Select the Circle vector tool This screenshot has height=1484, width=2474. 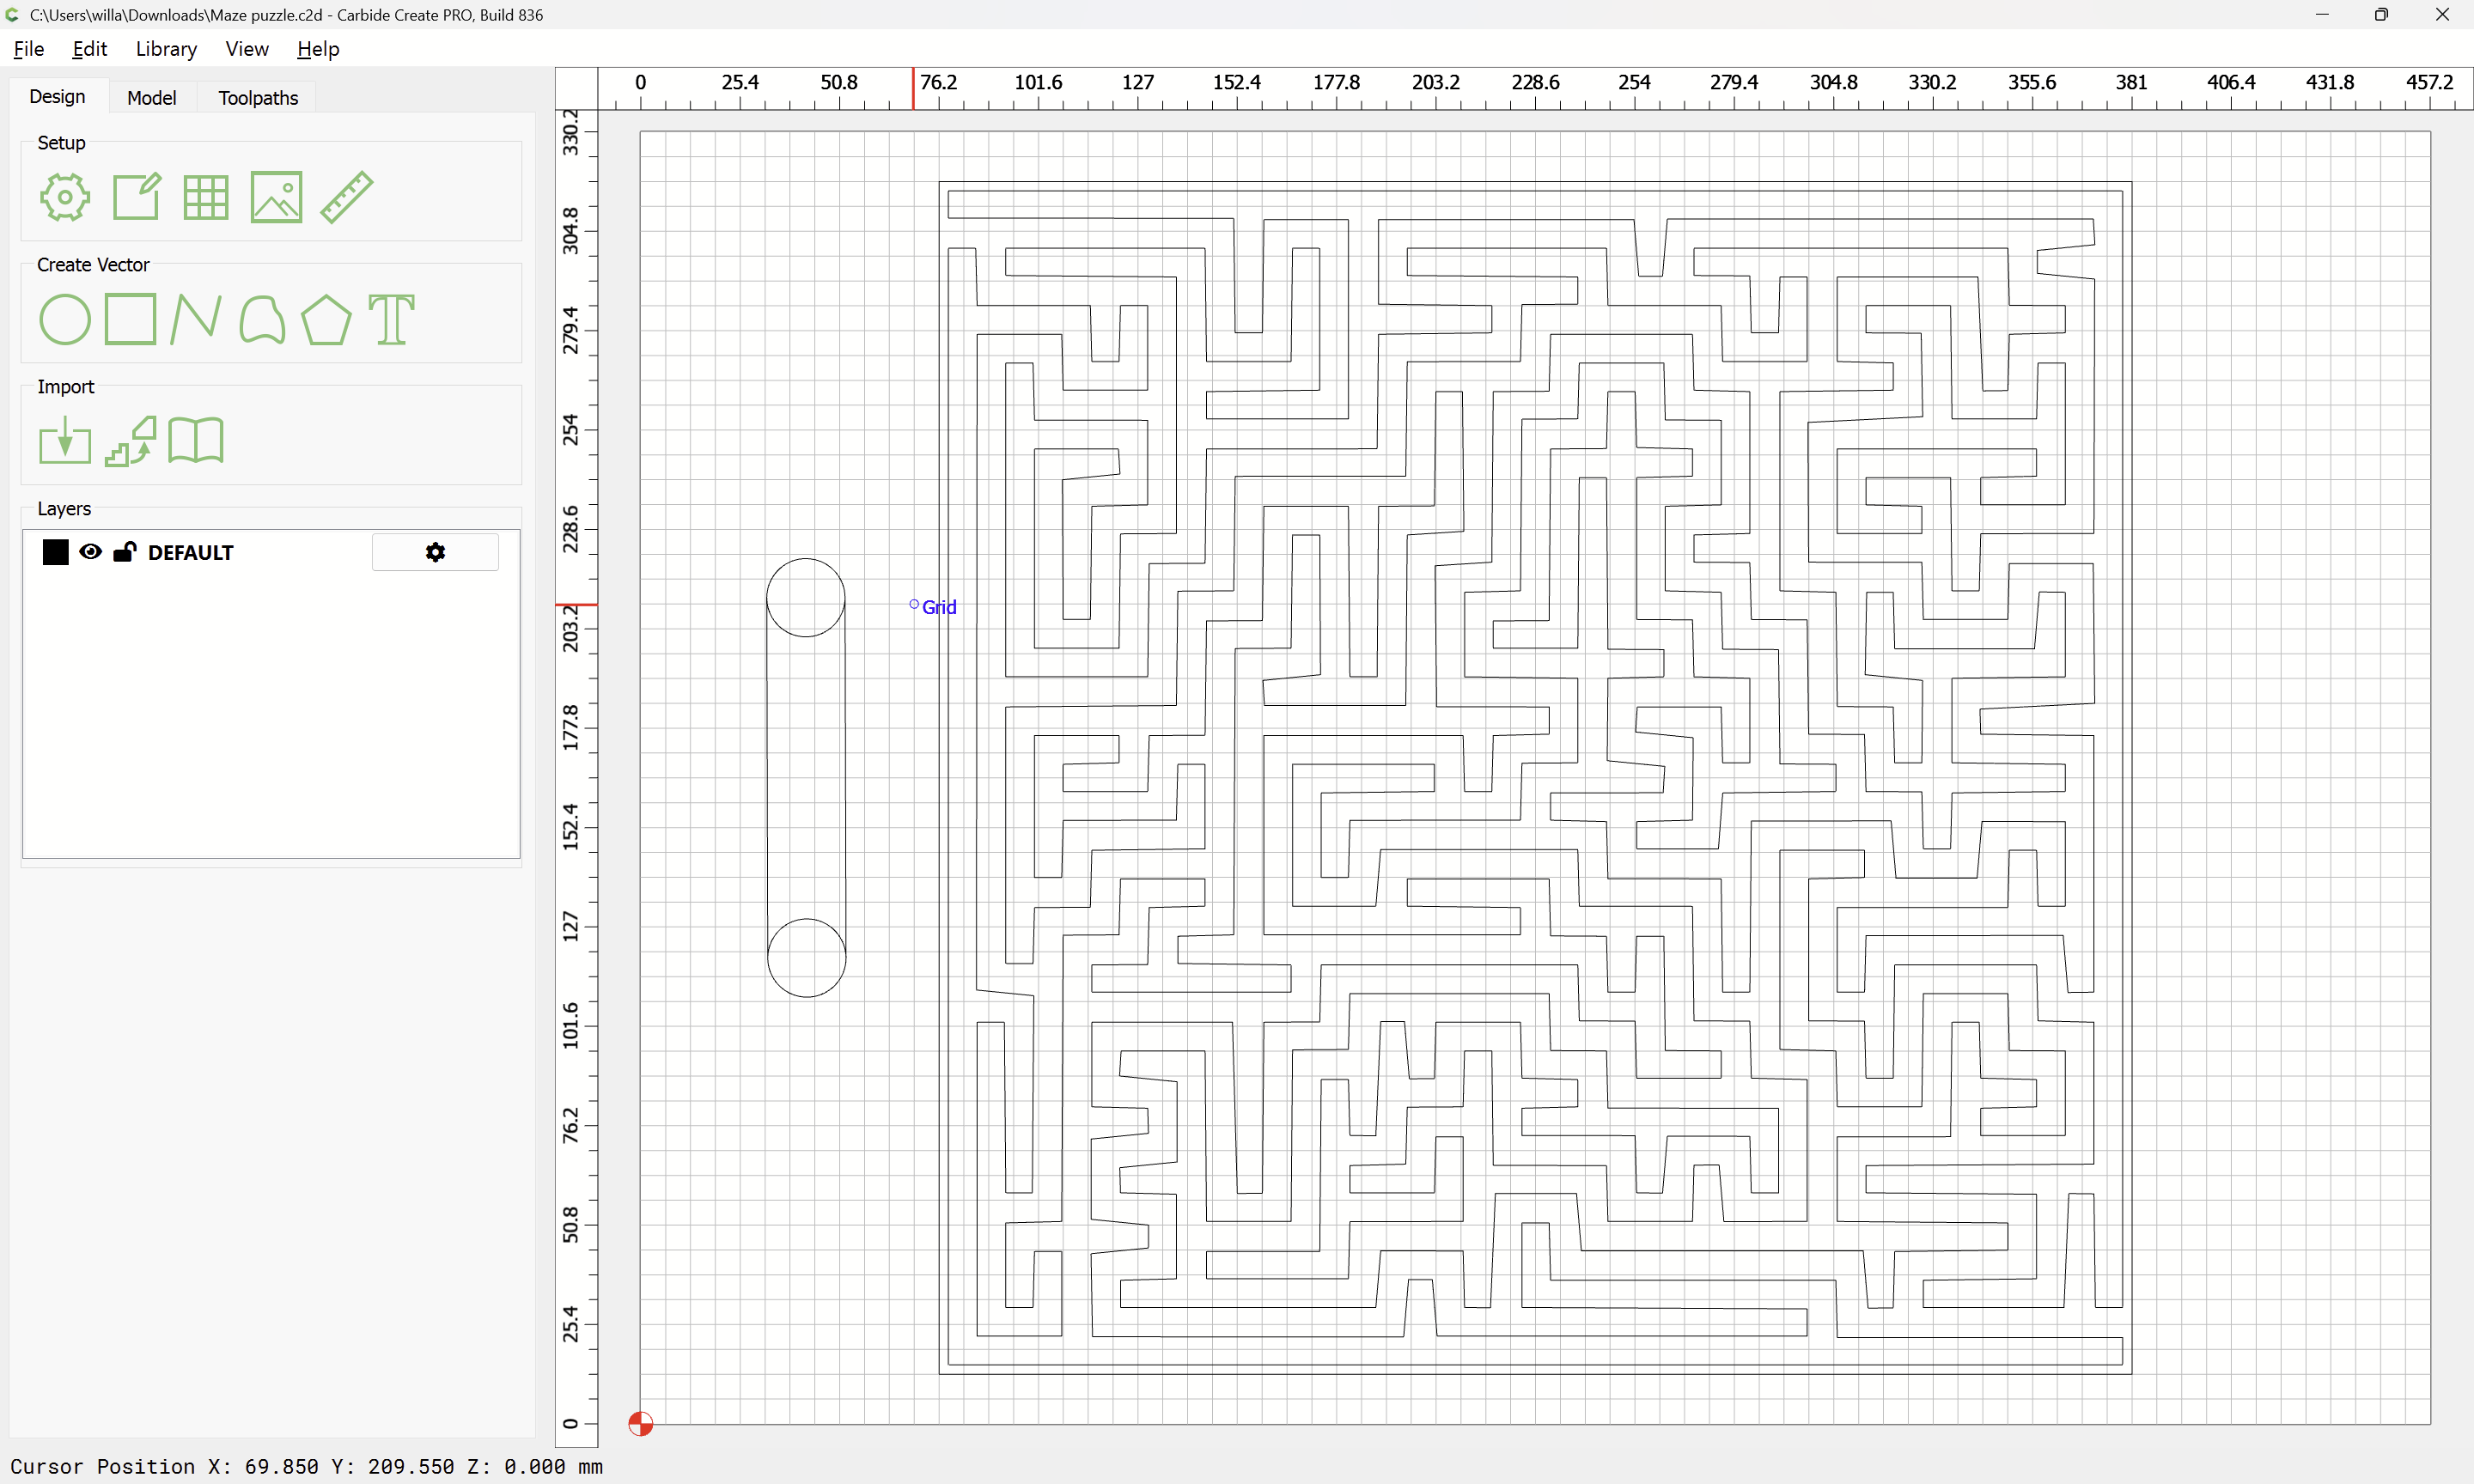65,320
